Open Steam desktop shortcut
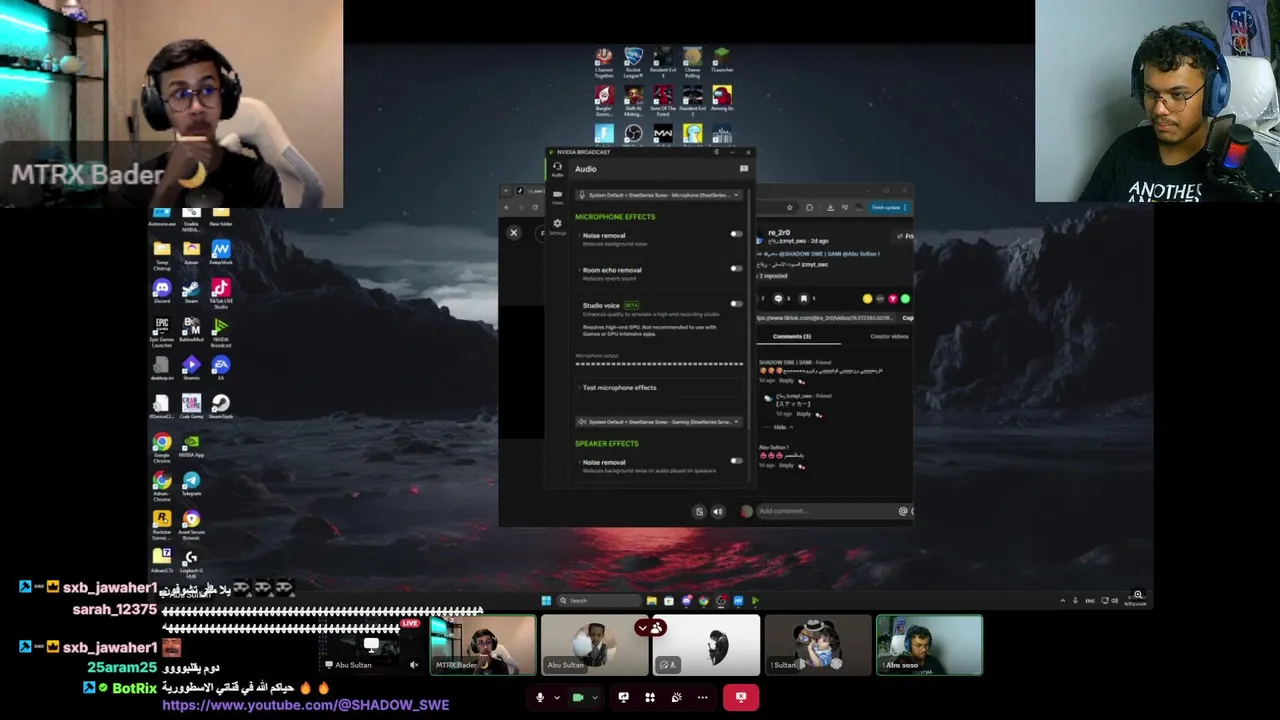1280x720 pixels. pos(191,291)
